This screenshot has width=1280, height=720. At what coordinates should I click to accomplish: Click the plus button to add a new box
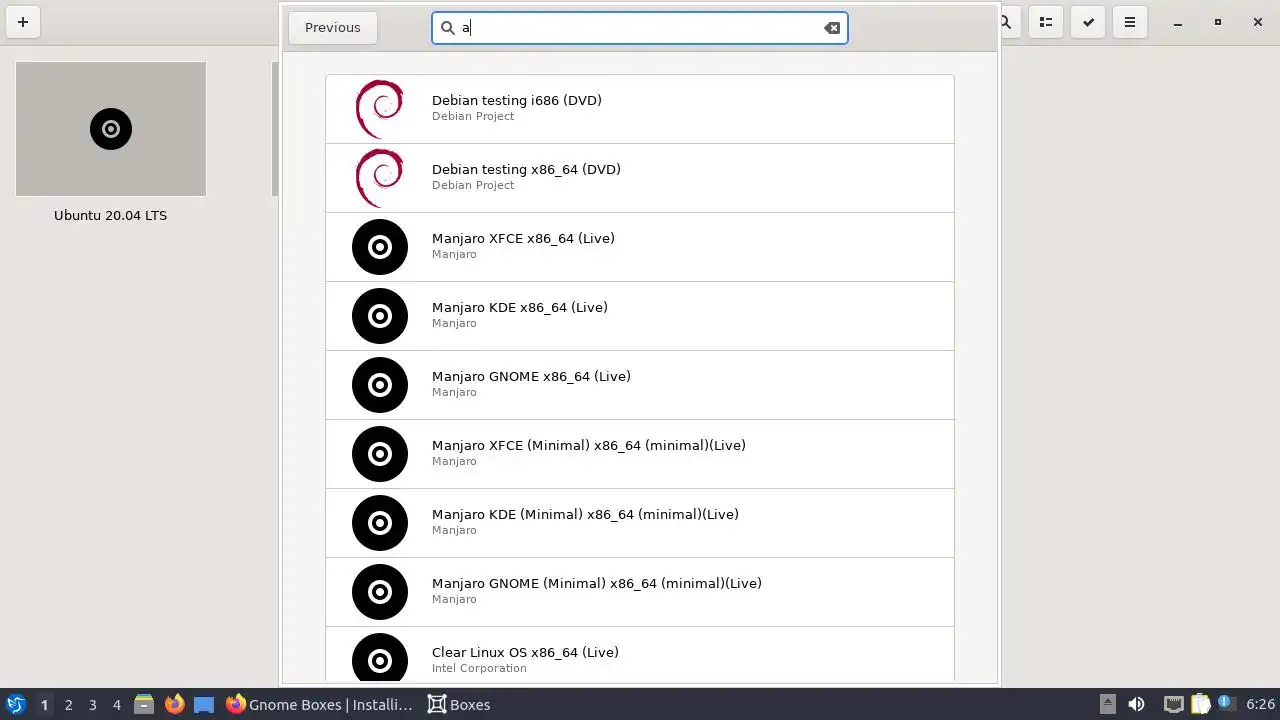click(x=23, y=22)
